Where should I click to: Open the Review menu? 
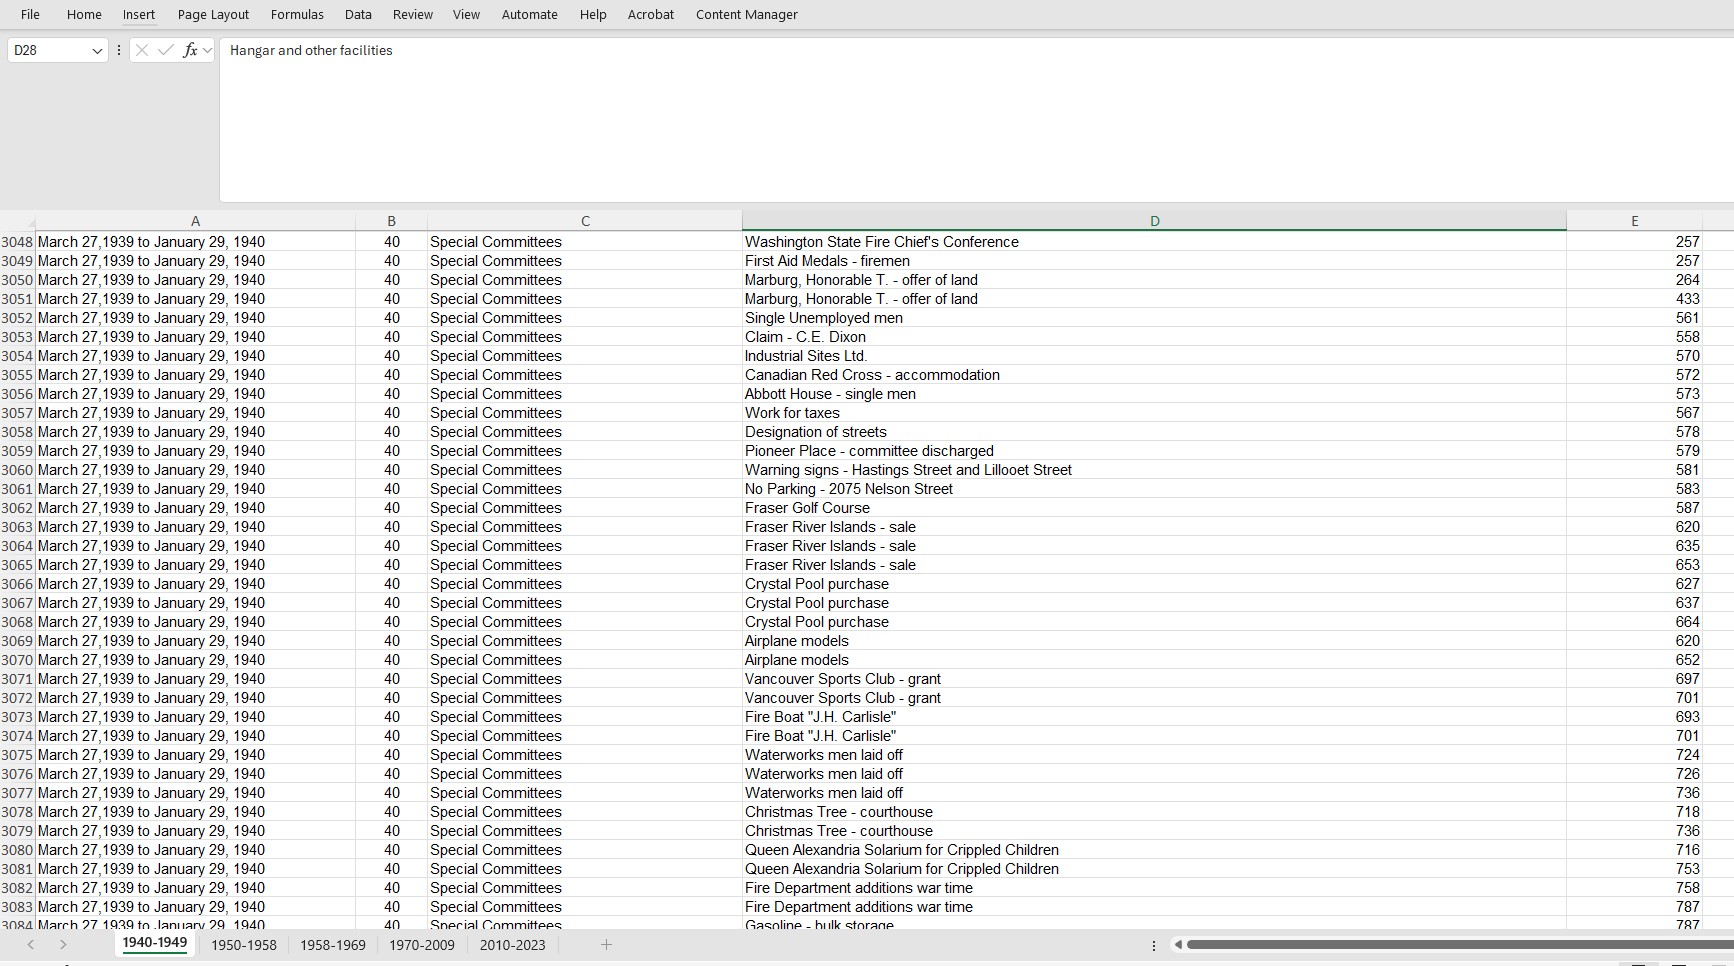(x=411, y=14)
